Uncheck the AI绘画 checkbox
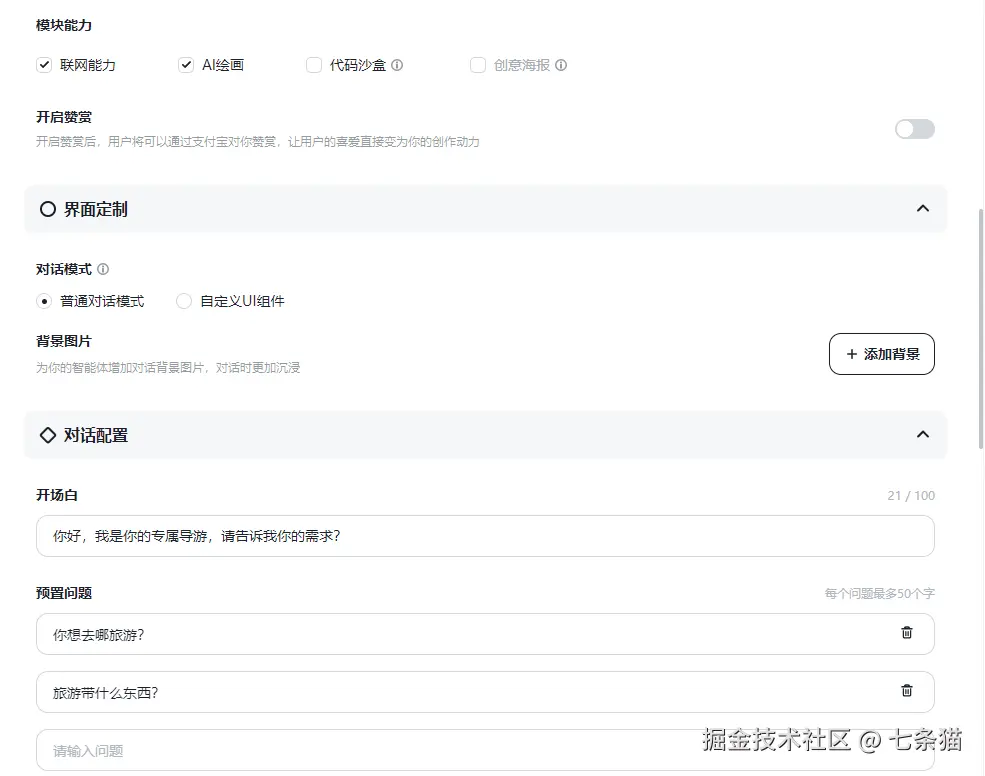The image size is (985, 776). pos(186,65)
